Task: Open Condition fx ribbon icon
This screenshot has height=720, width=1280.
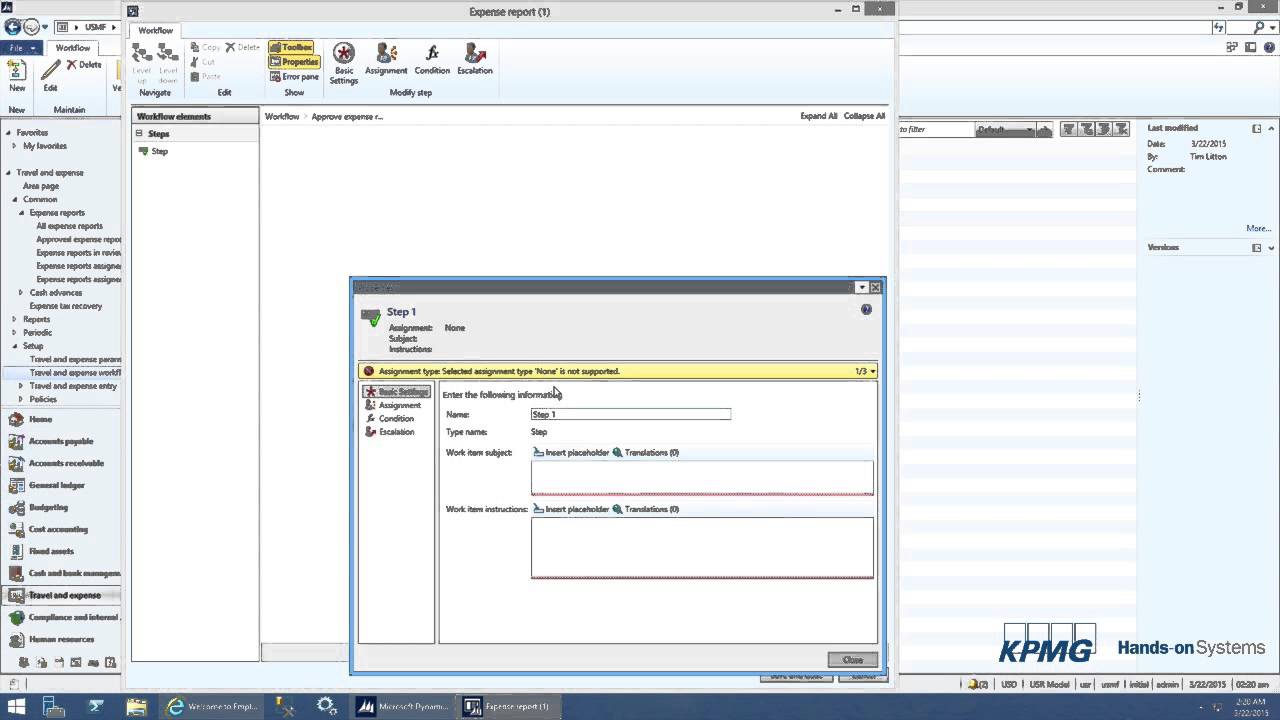Action: click(x=432, y=60)
